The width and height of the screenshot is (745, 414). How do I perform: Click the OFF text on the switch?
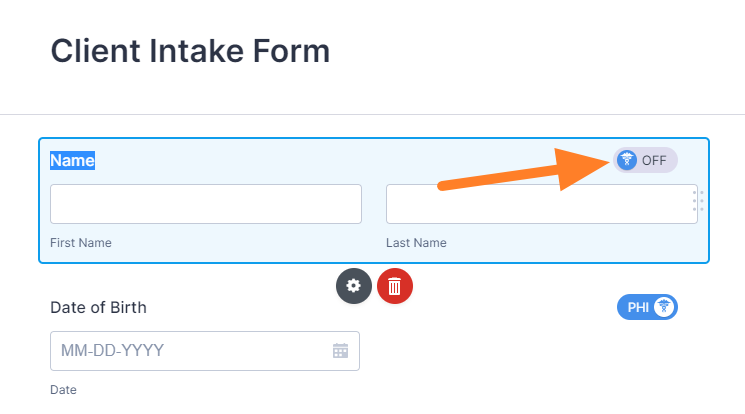(654, 160)
